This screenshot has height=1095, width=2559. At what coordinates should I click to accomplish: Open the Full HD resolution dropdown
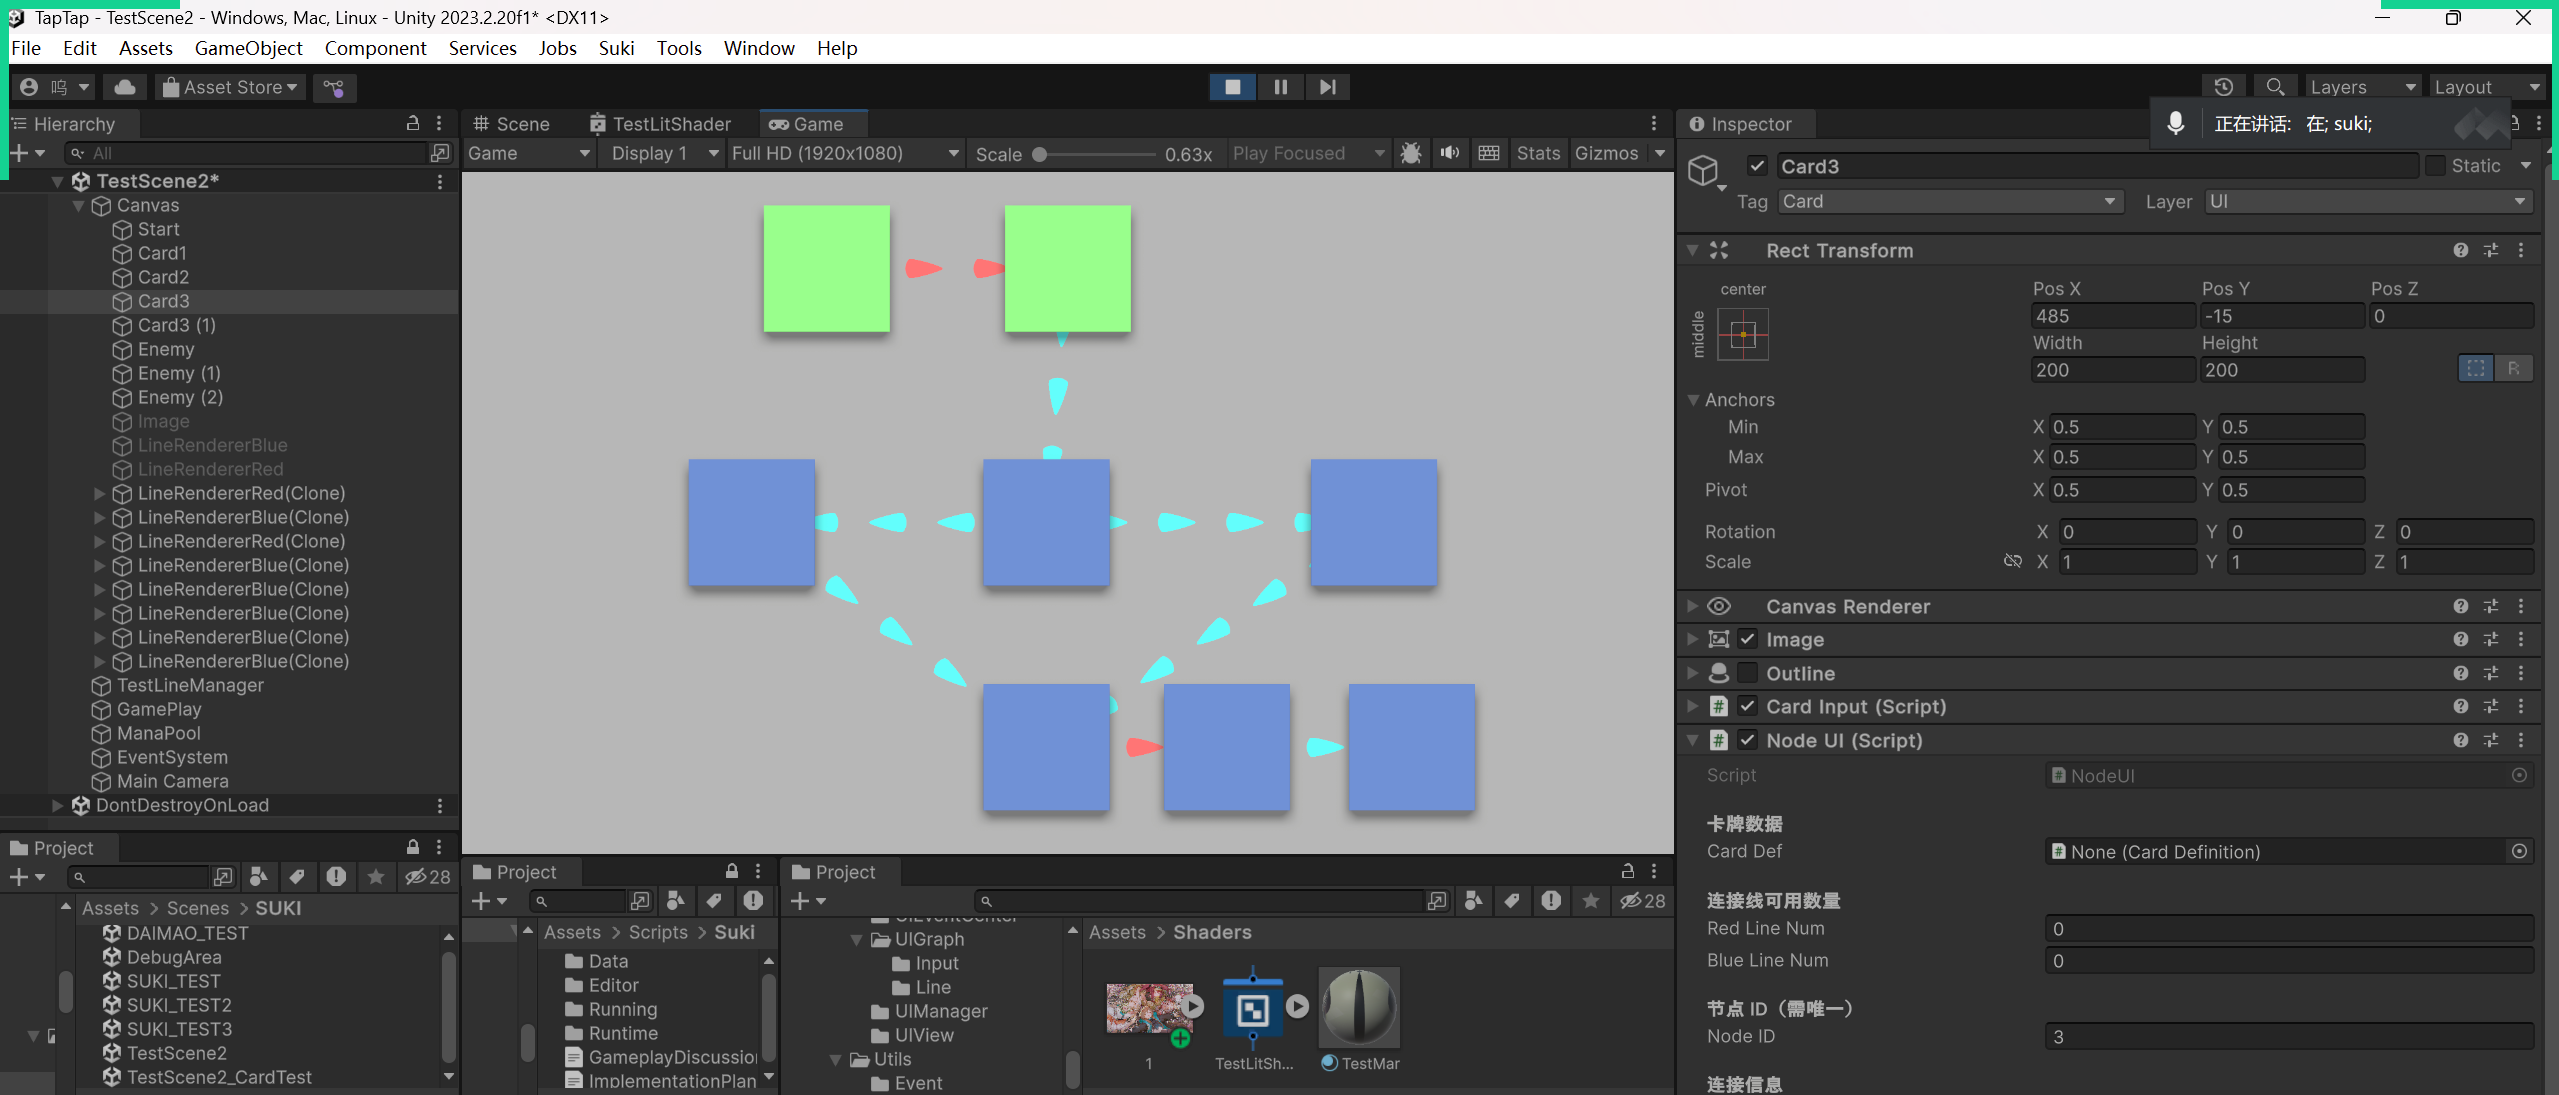pyautogui.click(x=844, y=153)
